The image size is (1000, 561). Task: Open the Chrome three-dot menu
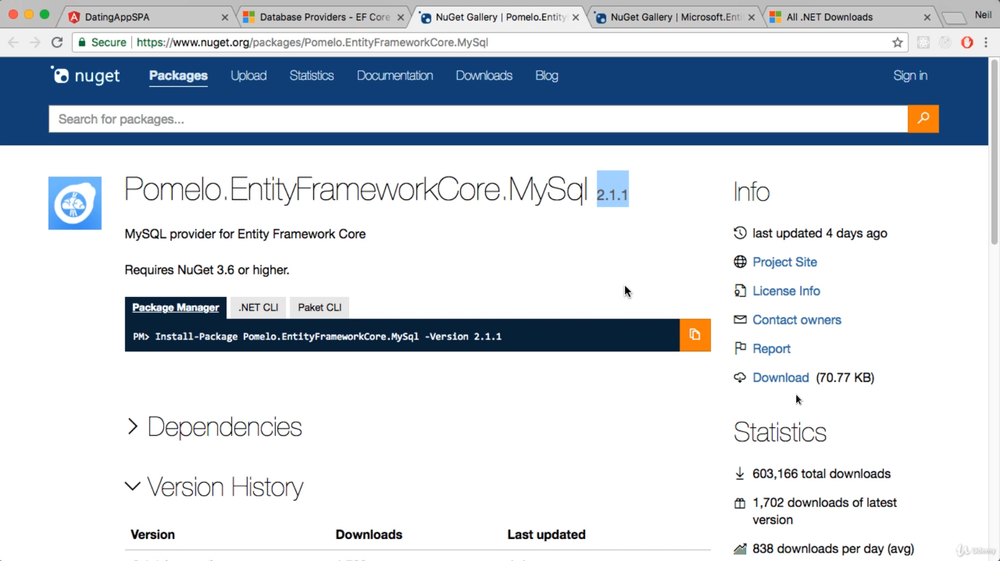tap(986, 43)
